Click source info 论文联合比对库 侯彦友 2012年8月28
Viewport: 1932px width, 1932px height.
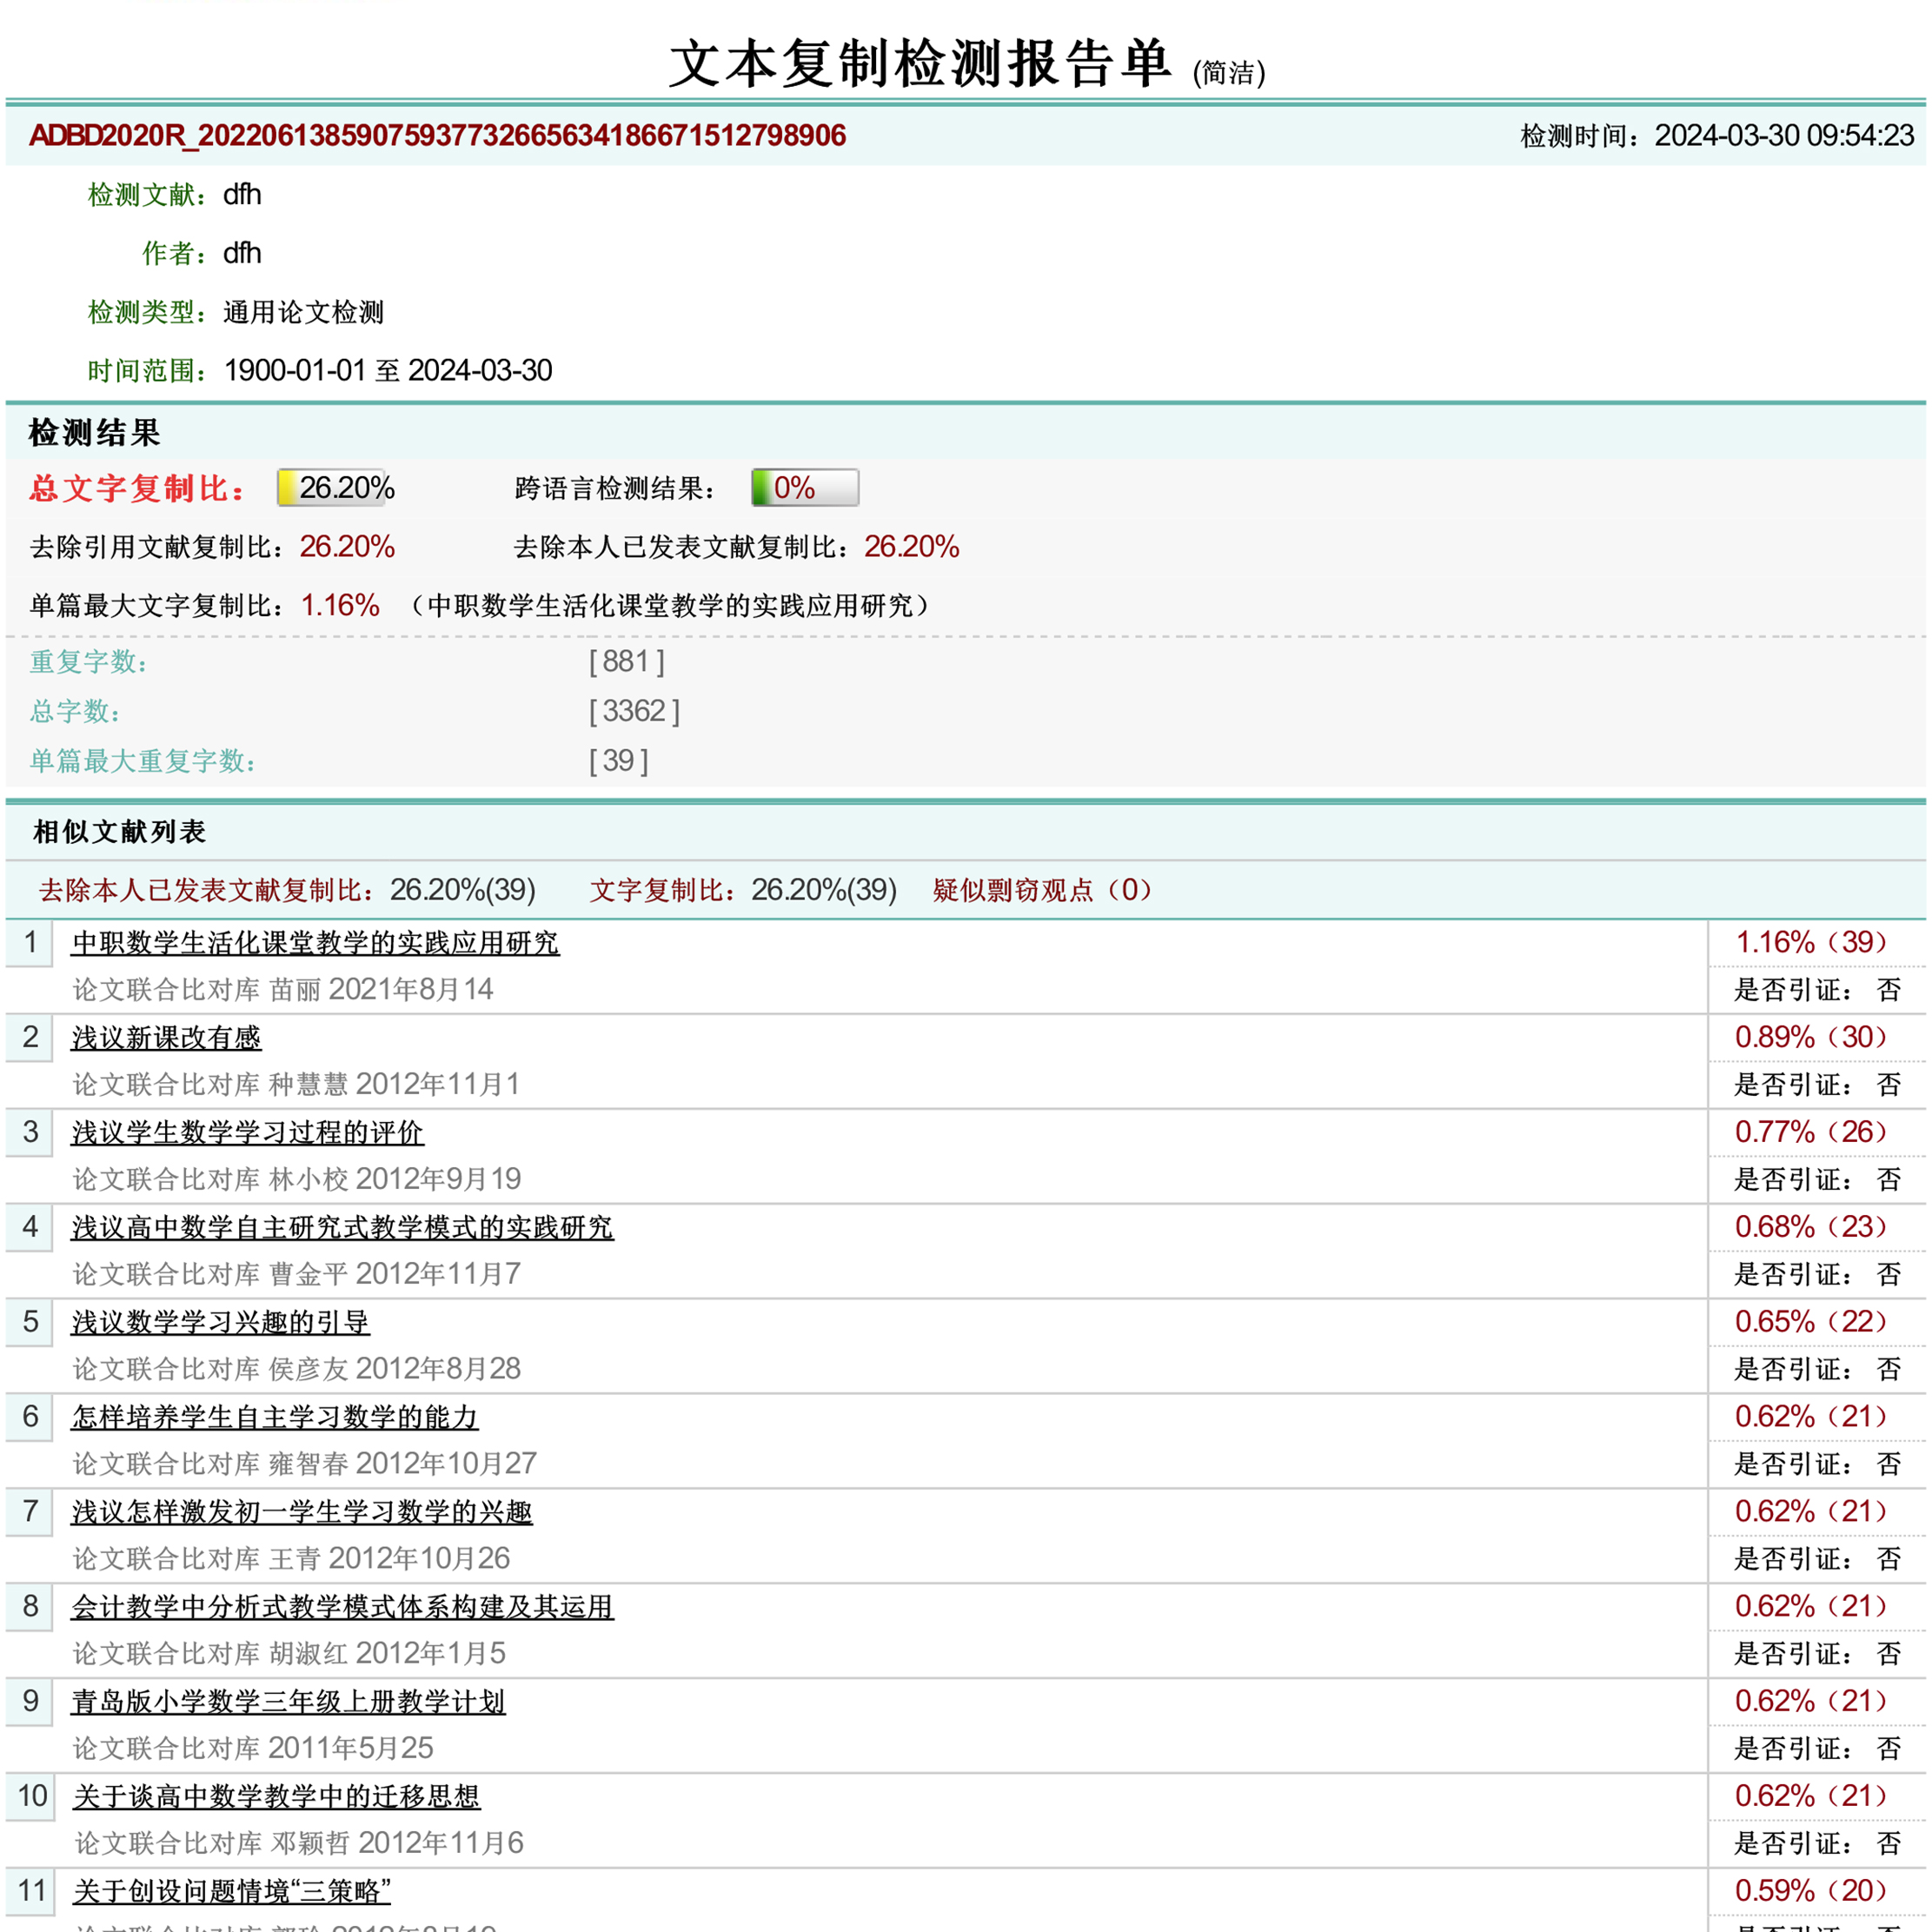(296, 1370)
